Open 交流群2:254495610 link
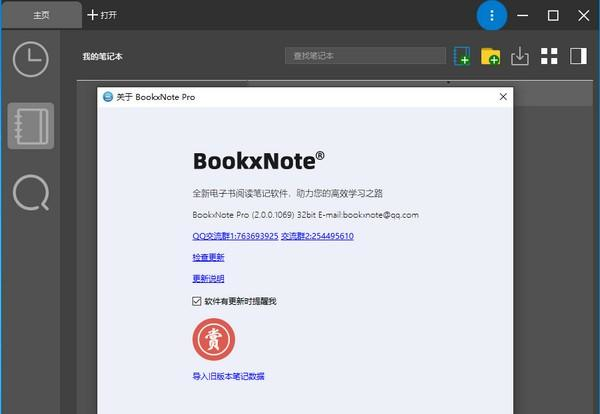Image resolution: width=600 pixels, height=414 pixels. click(317, 236)
